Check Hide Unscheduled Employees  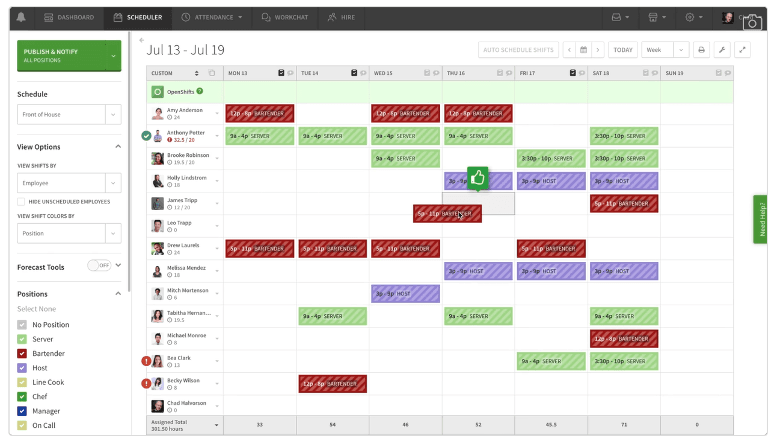[22, 201]
